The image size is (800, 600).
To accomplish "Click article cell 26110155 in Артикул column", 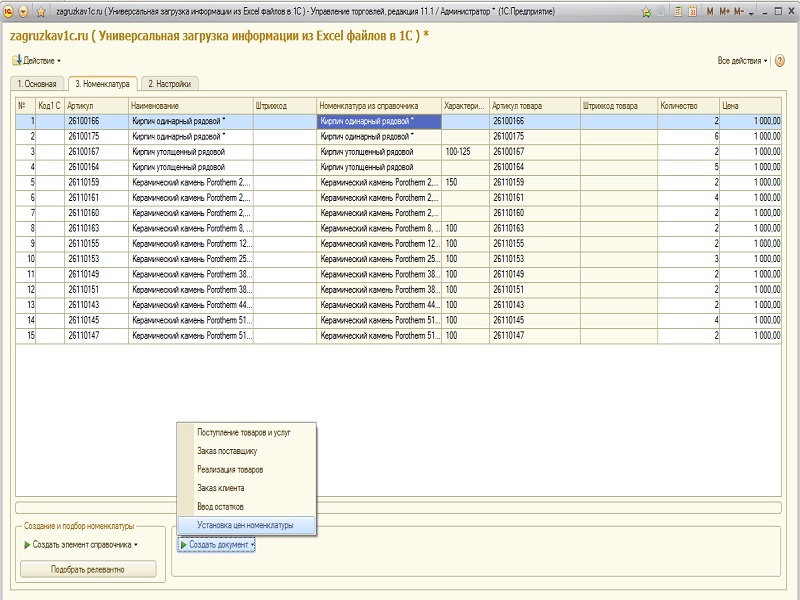I will pos(96,244).
